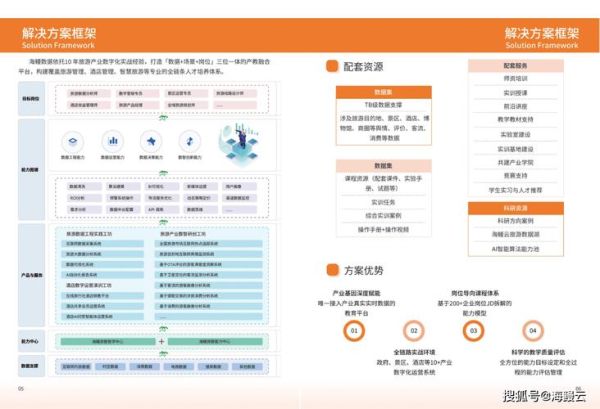The width and height of the screenshot is (600, 409).
Task: Click the 全链路实战环境 advantage title
Action: [x=414, y=352]
